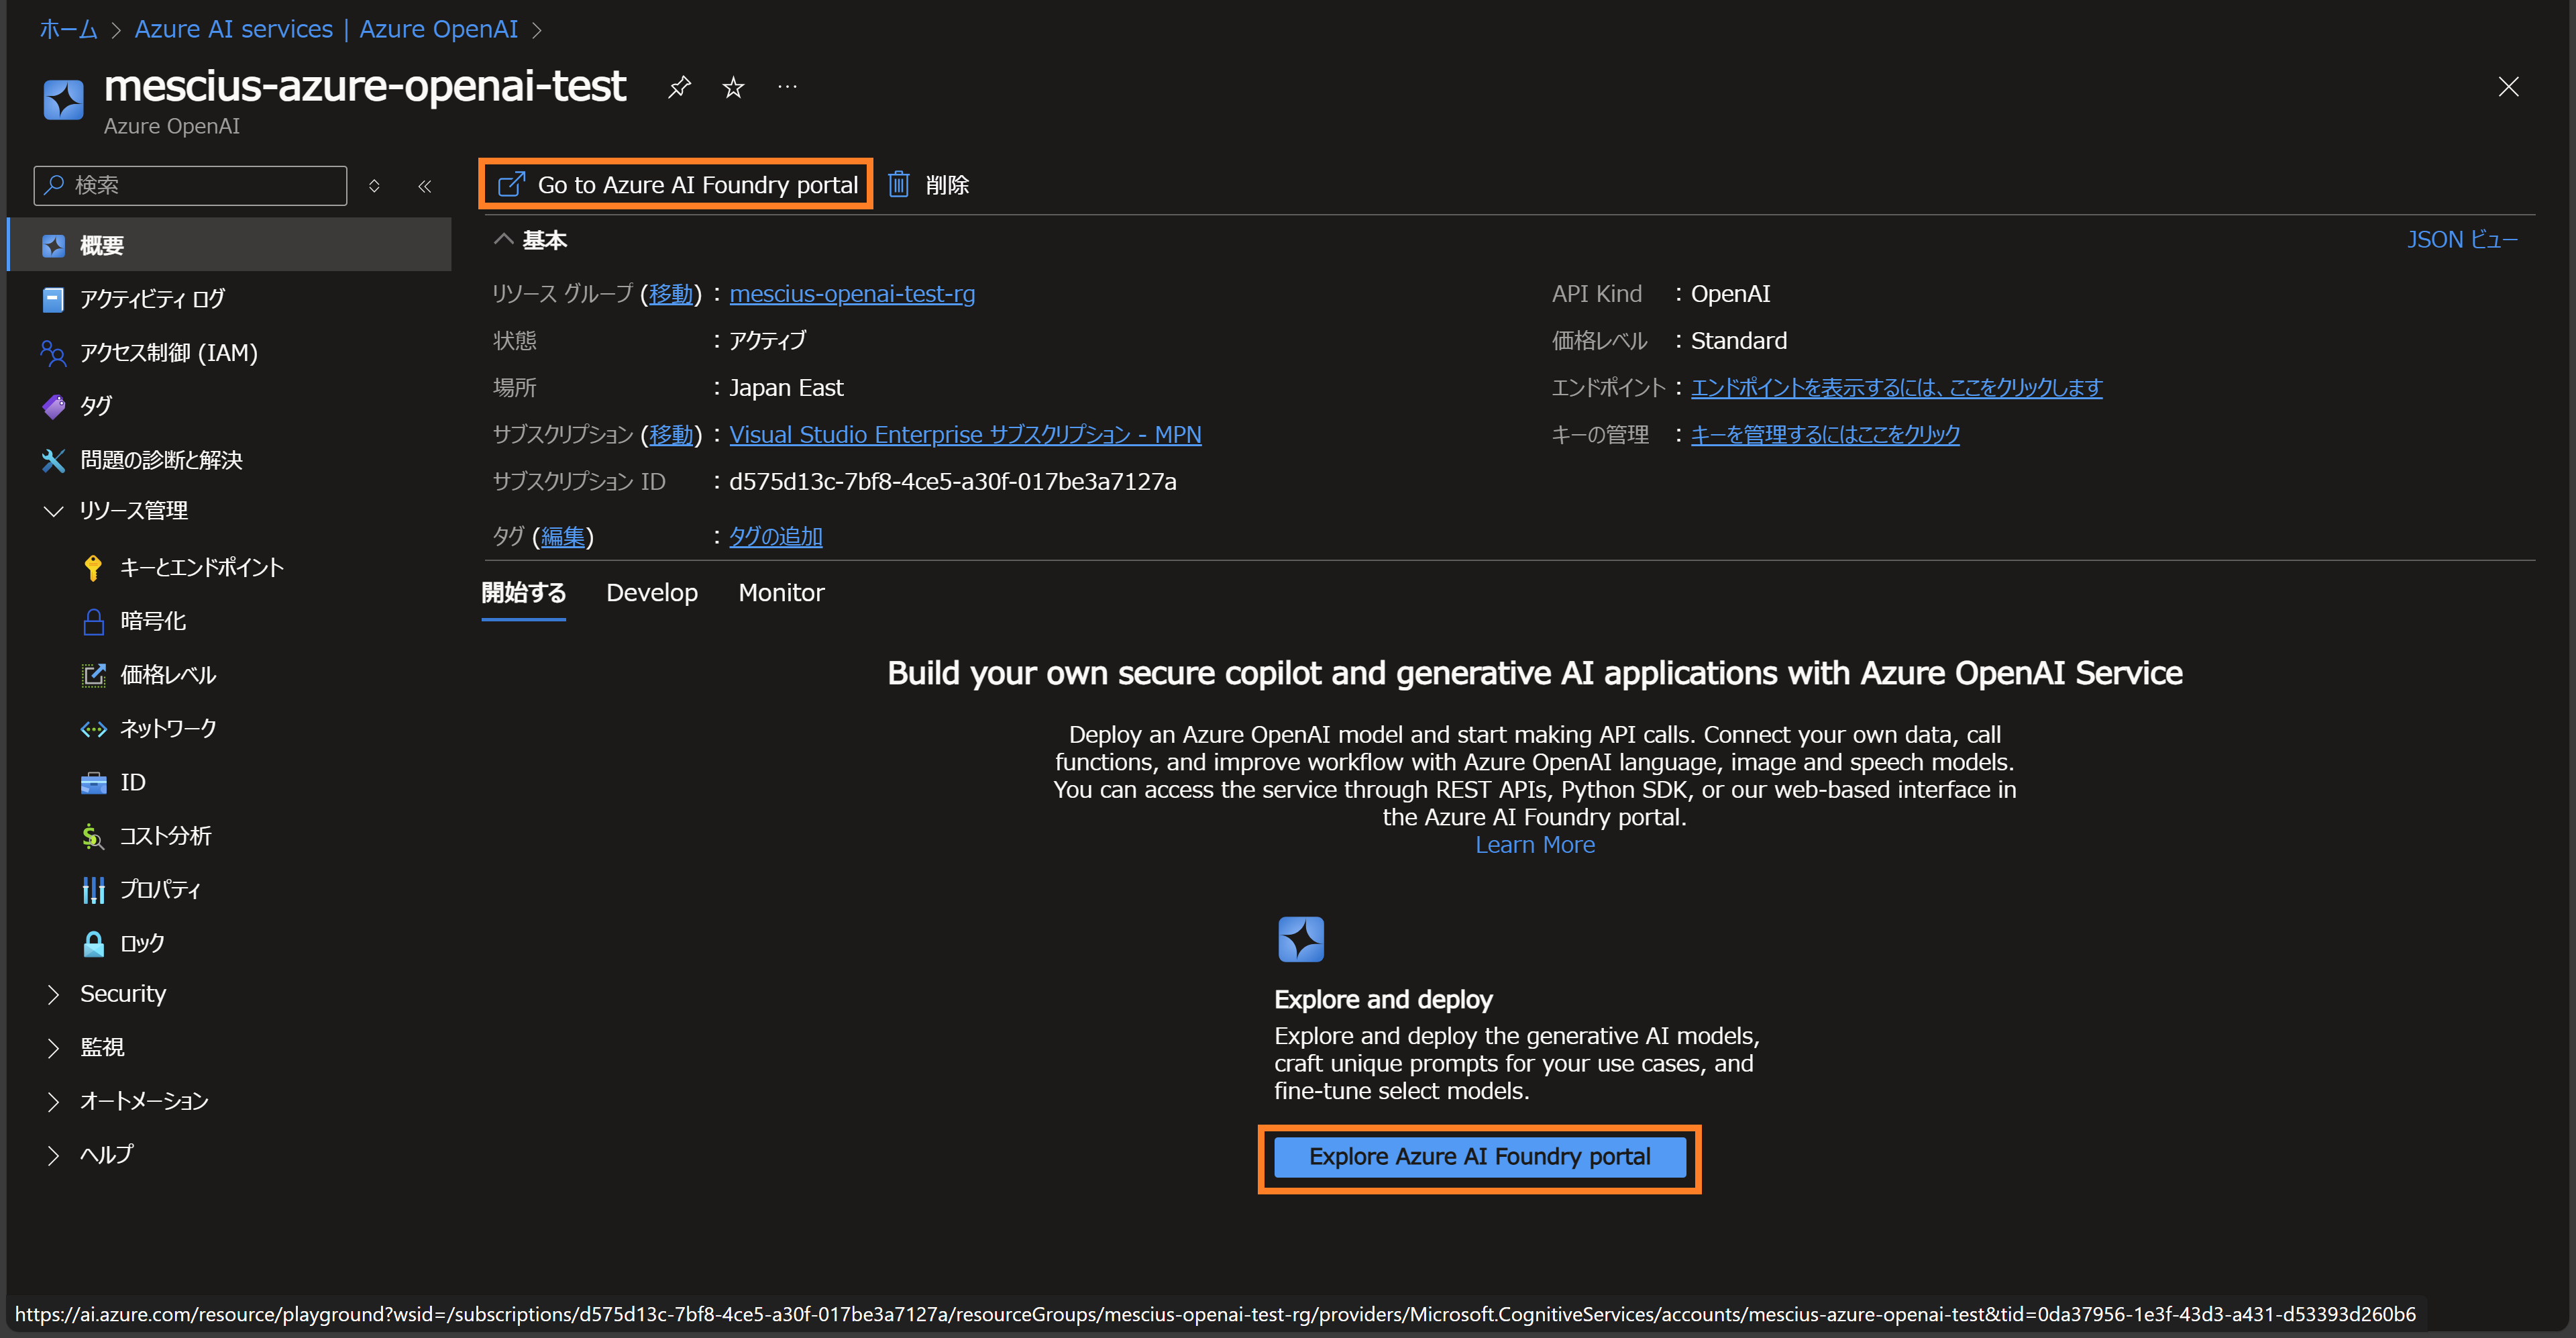Click the Explore and deploy sparkle icon
2576x1338 pixels.
coord(1300,940)
